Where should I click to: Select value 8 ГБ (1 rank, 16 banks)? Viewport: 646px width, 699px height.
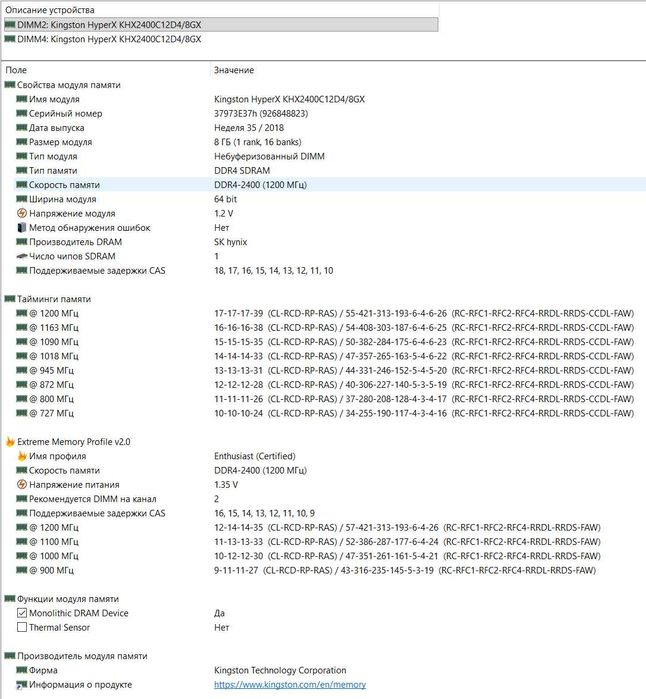[x=258, y=142]
